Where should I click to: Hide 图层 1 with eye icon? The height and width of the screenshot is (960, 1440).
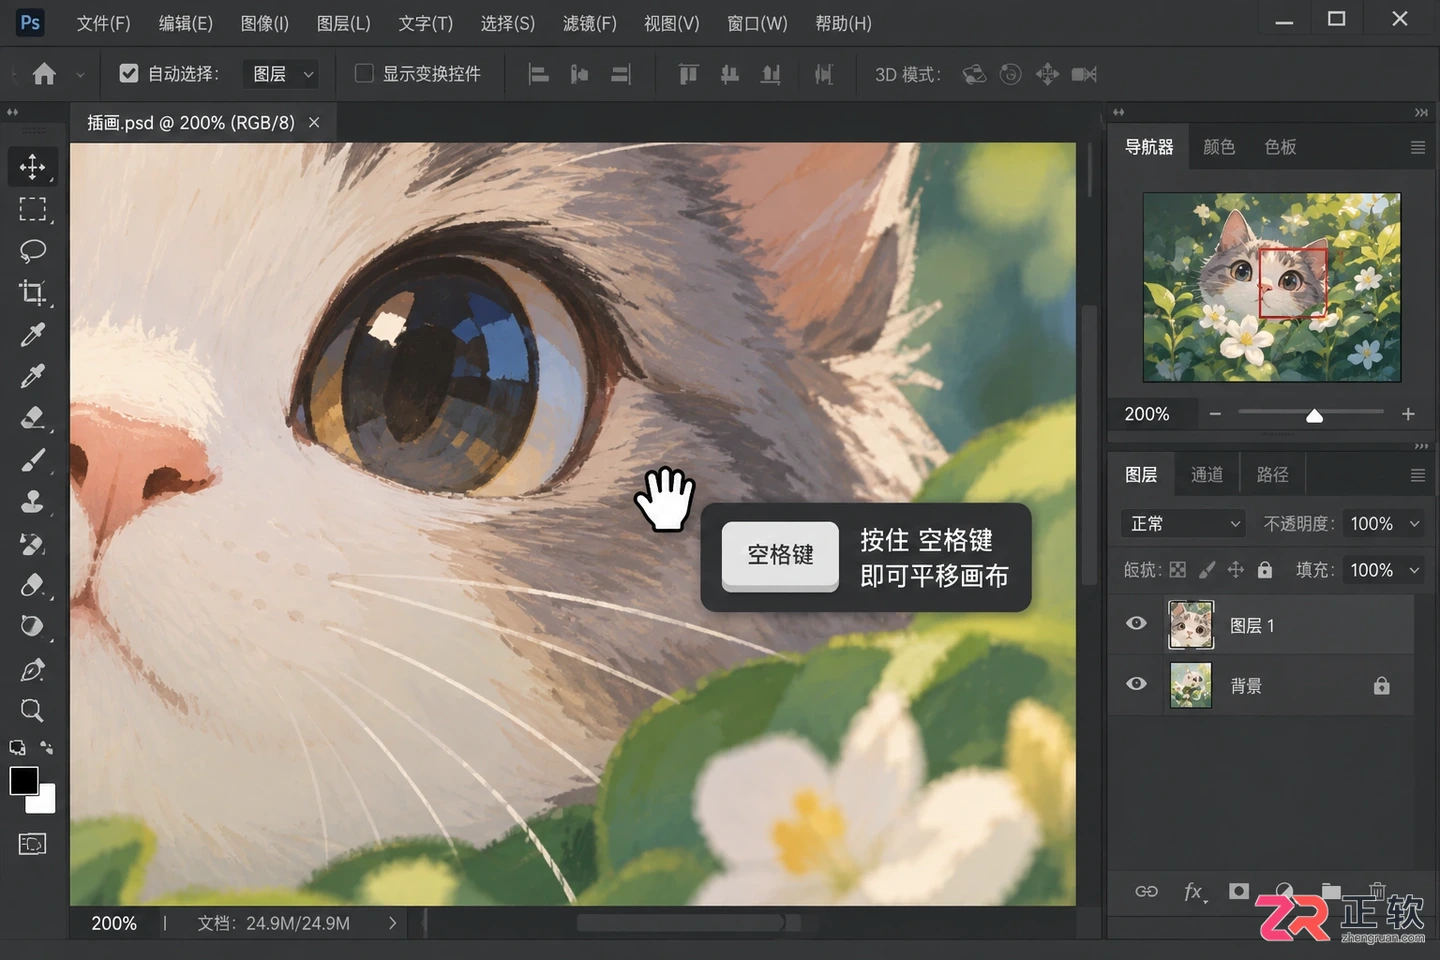[x=1136, y=623]
